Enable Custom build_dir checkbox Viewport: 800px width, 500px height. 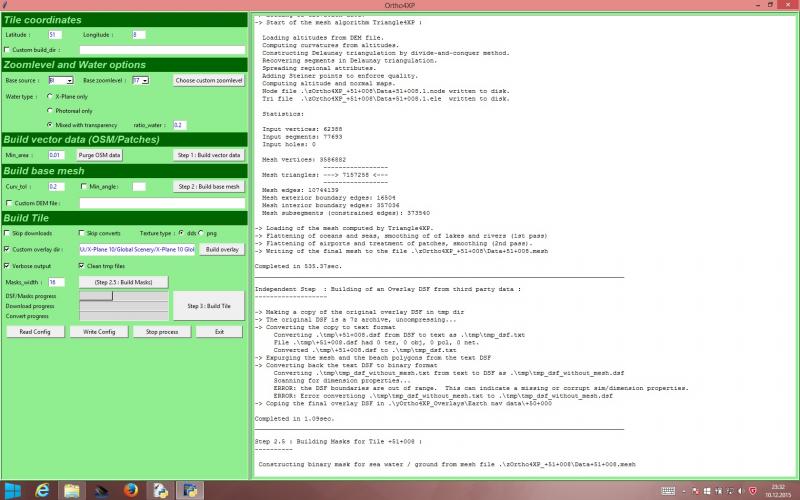click(x=7, y=50)
